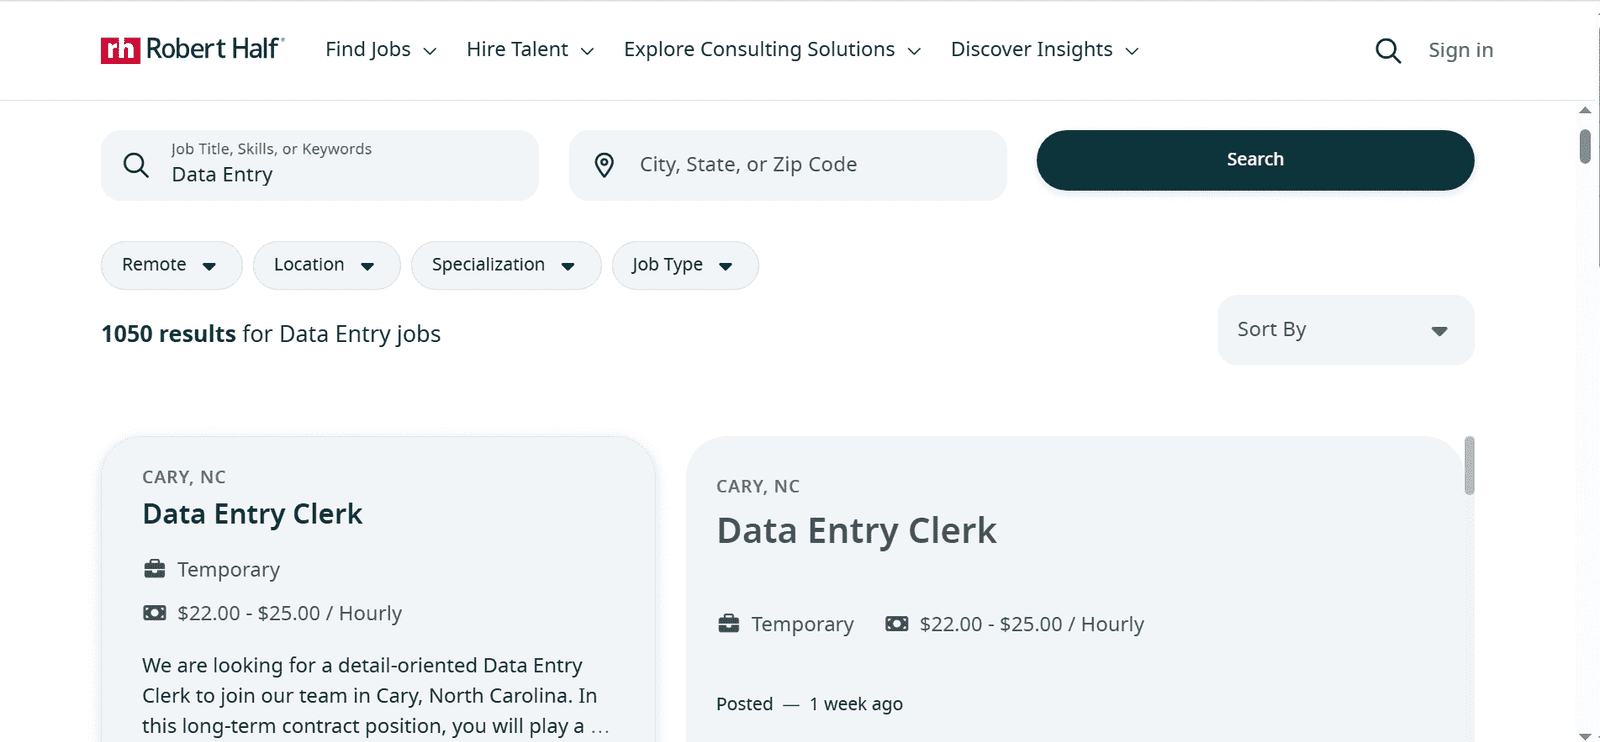Screen dimensions: 1600x742
Task: Click the job detail panel scrollbar
Action: pyautogui.click(x=1469, y=465)
